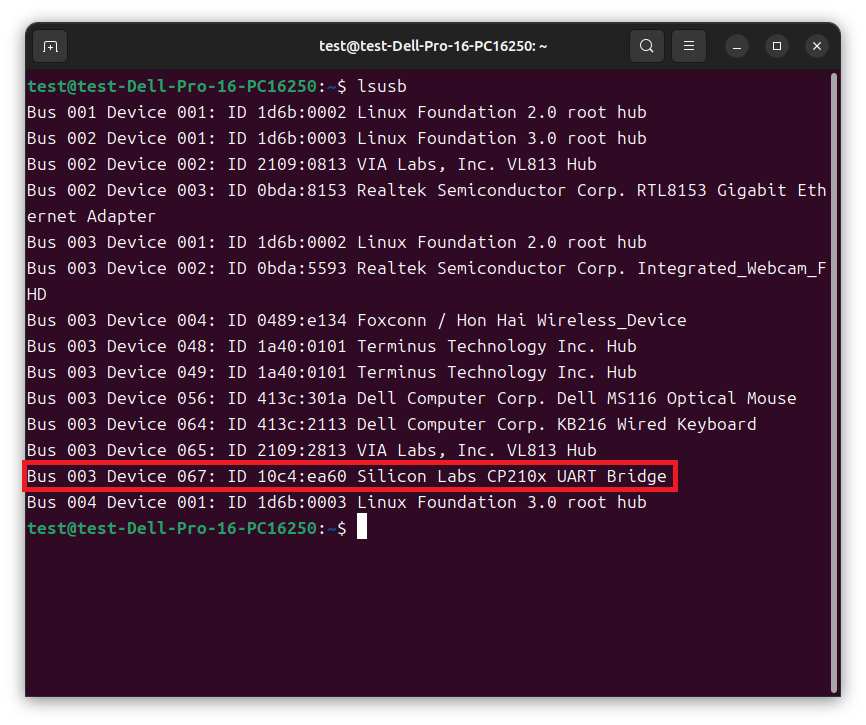Click the bottom shell prompt cursor
The width and height of the screenshot is (866, 725).
coord(362,526)
